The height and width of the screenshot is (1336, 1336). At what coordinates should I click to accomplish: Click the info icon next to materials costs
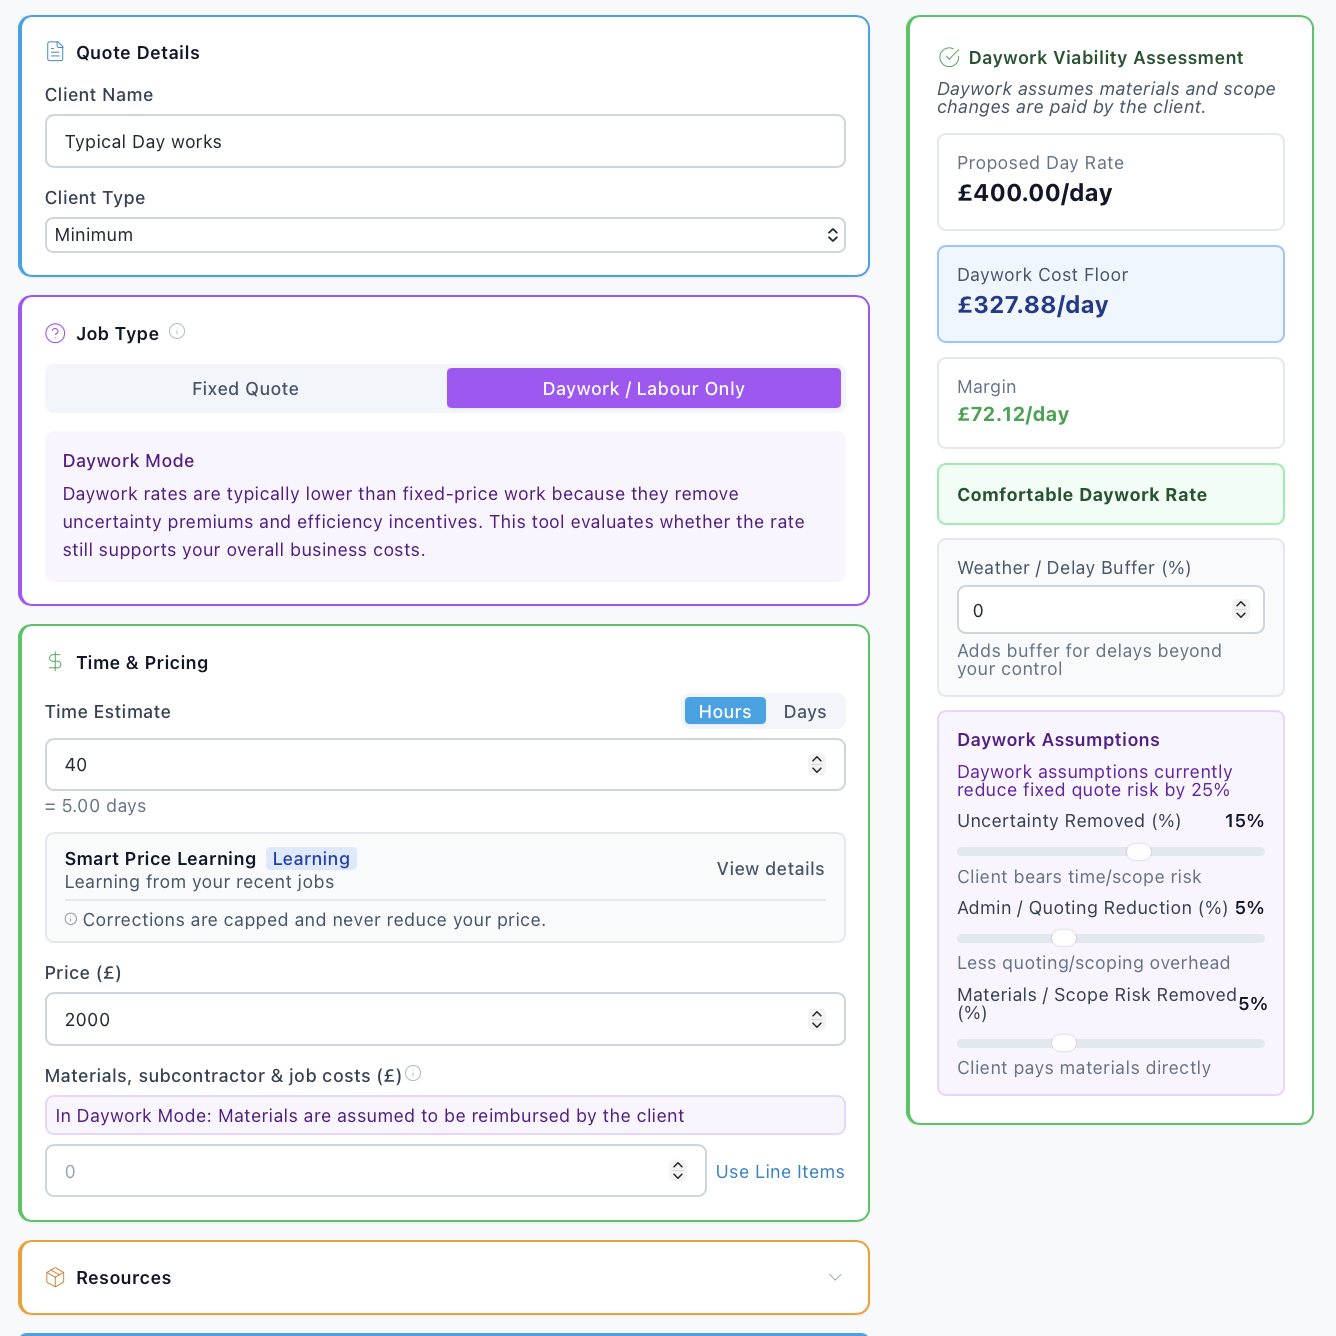coord(413,1073)
